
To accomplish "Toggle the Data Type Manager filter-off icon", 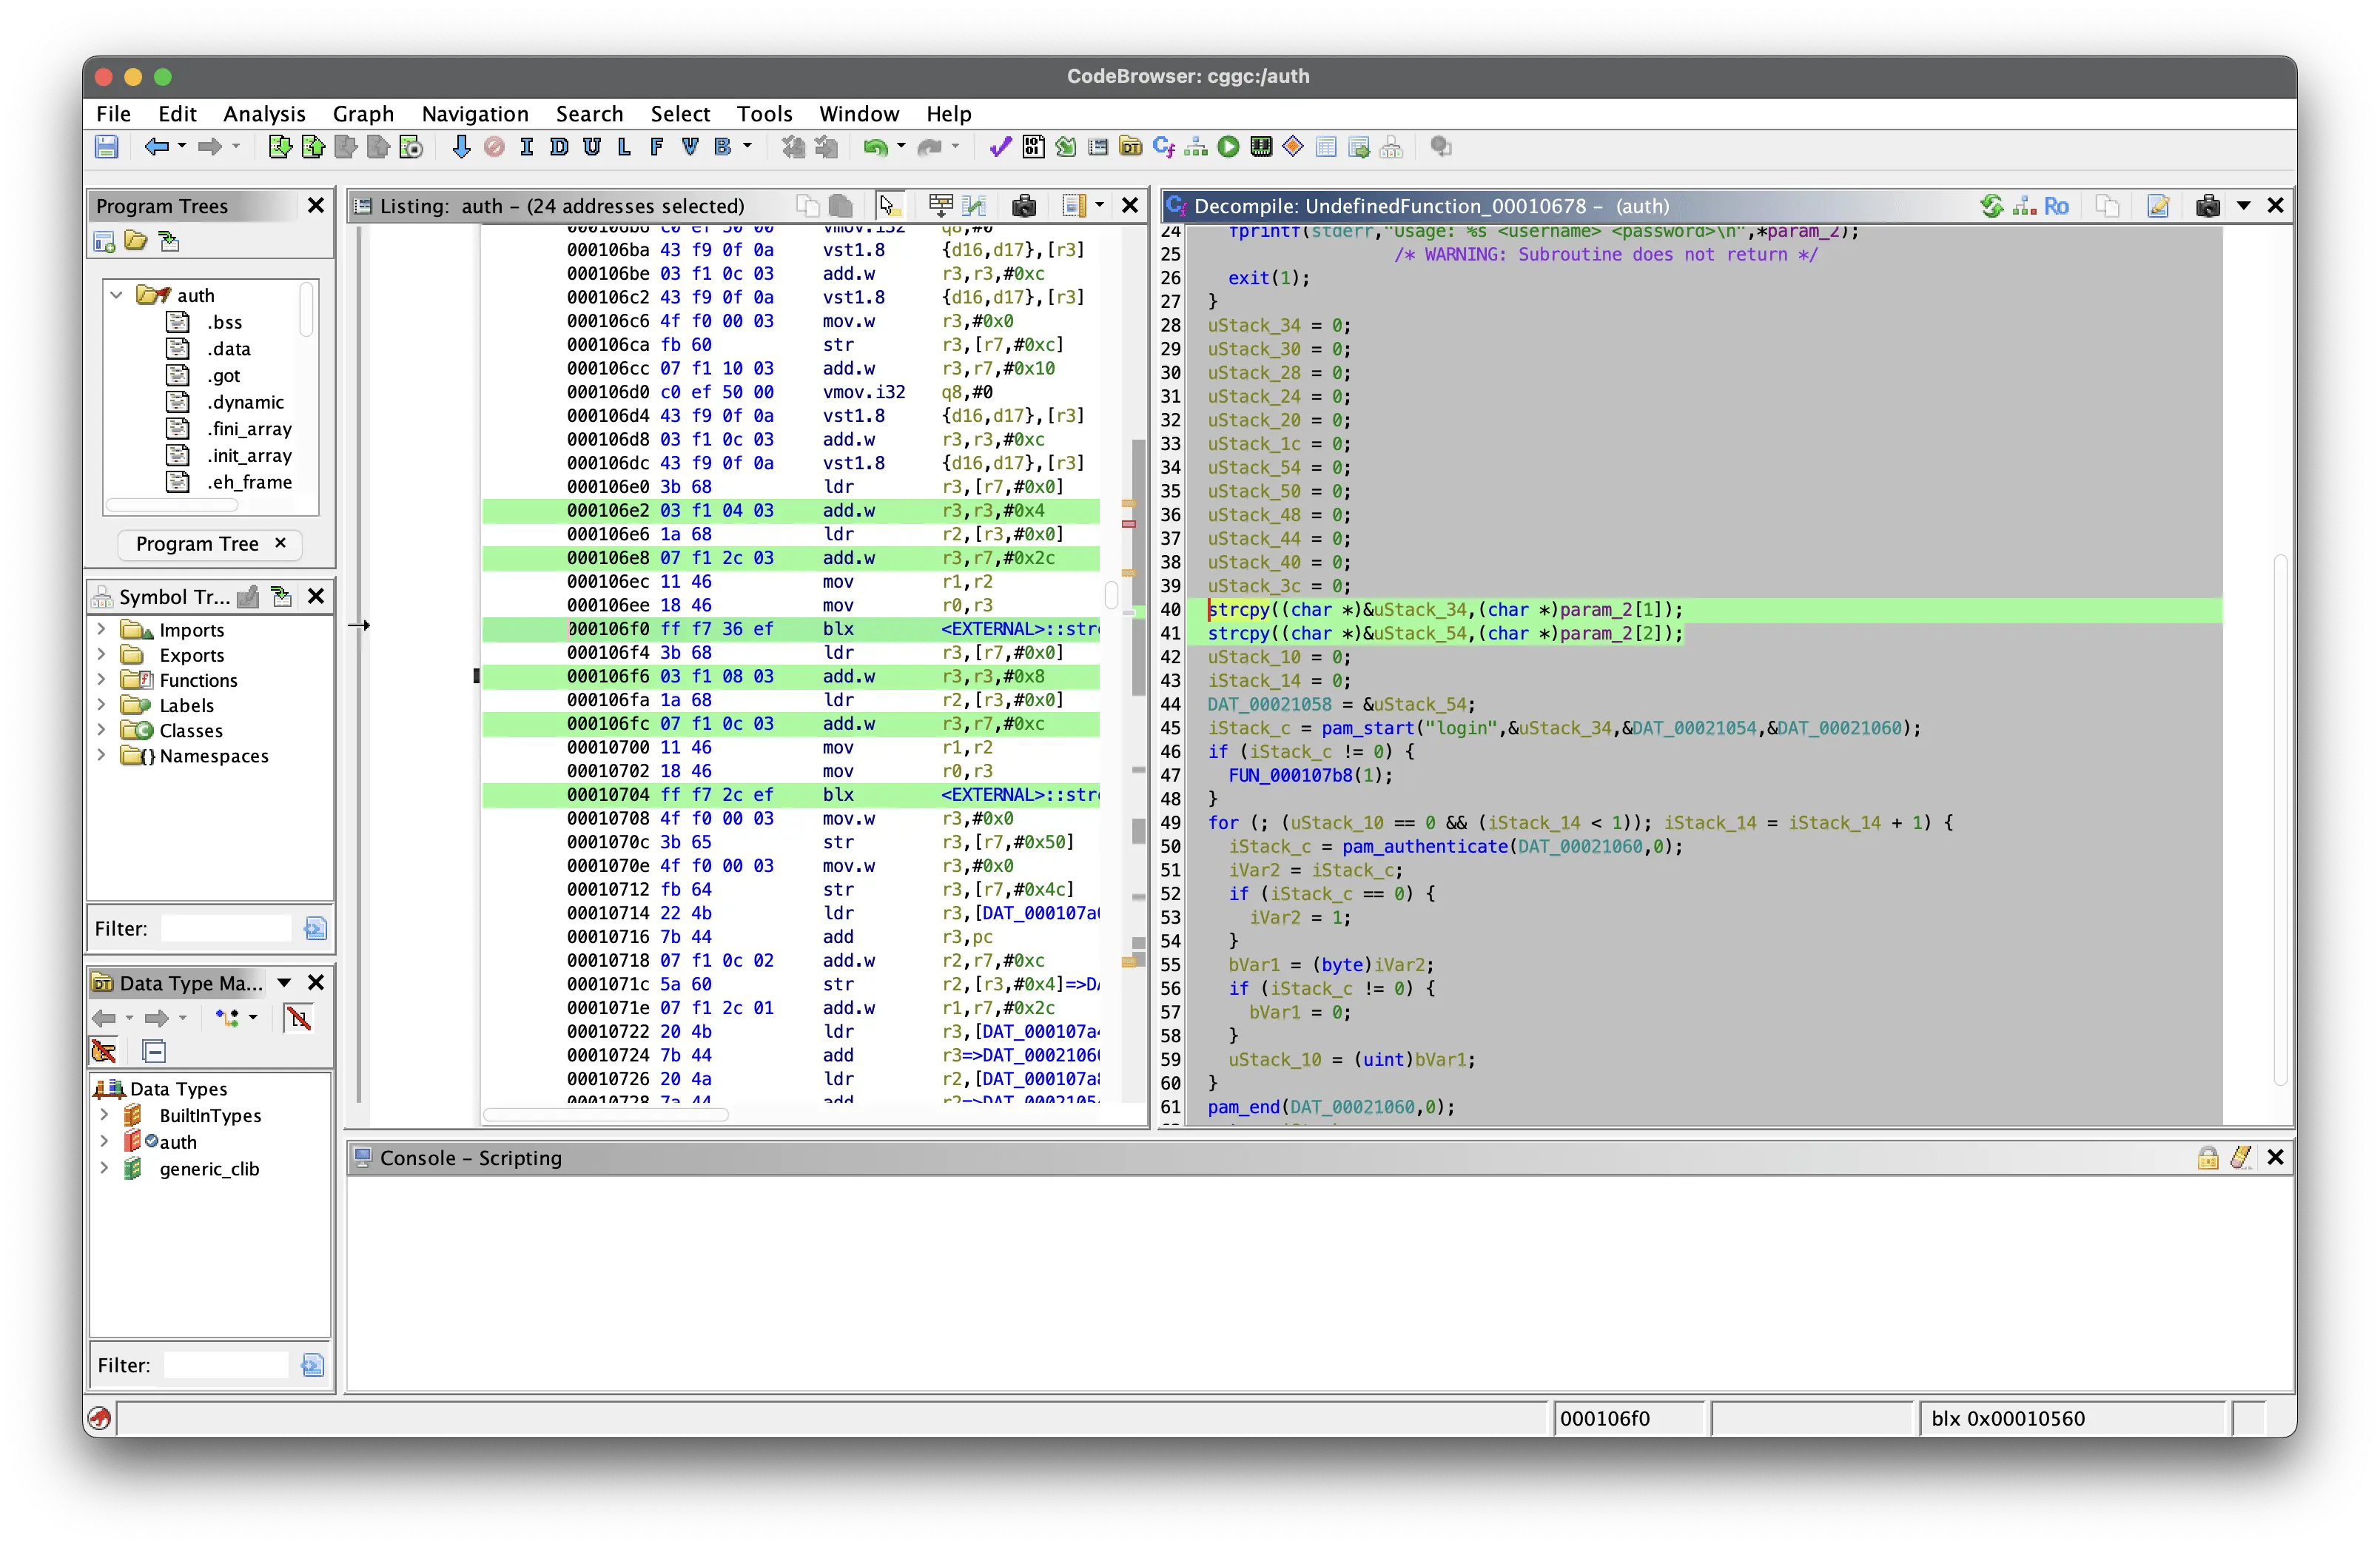I will [x=298, y=1018].
